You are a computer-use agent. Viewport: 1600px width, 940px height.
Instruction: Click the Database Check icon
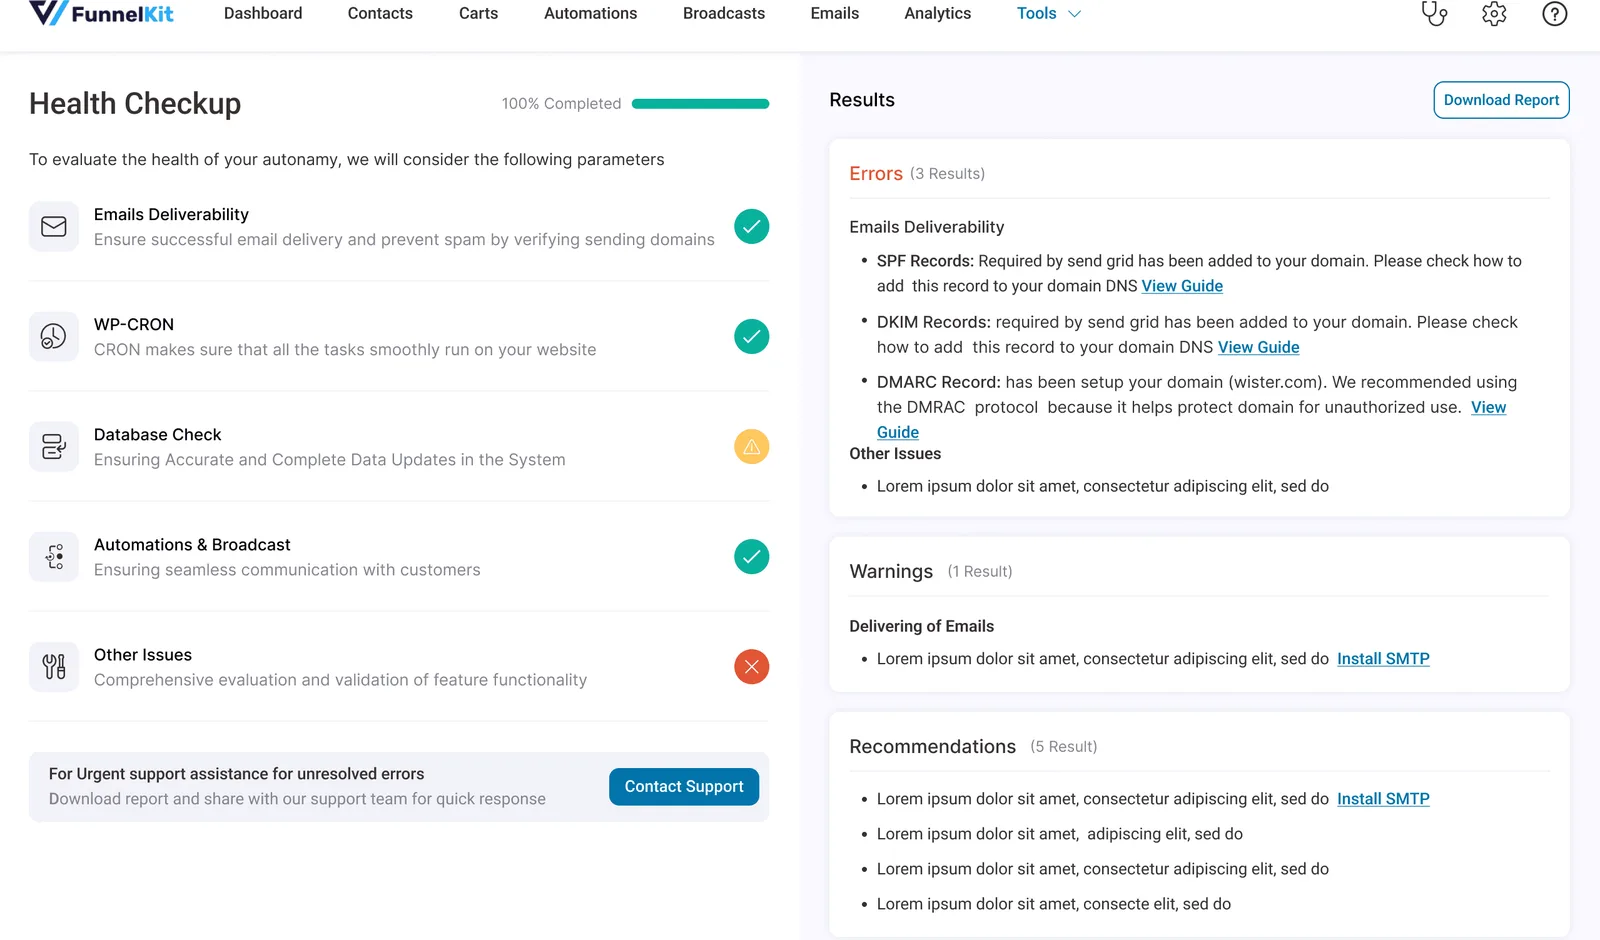[x=54, y=447]
